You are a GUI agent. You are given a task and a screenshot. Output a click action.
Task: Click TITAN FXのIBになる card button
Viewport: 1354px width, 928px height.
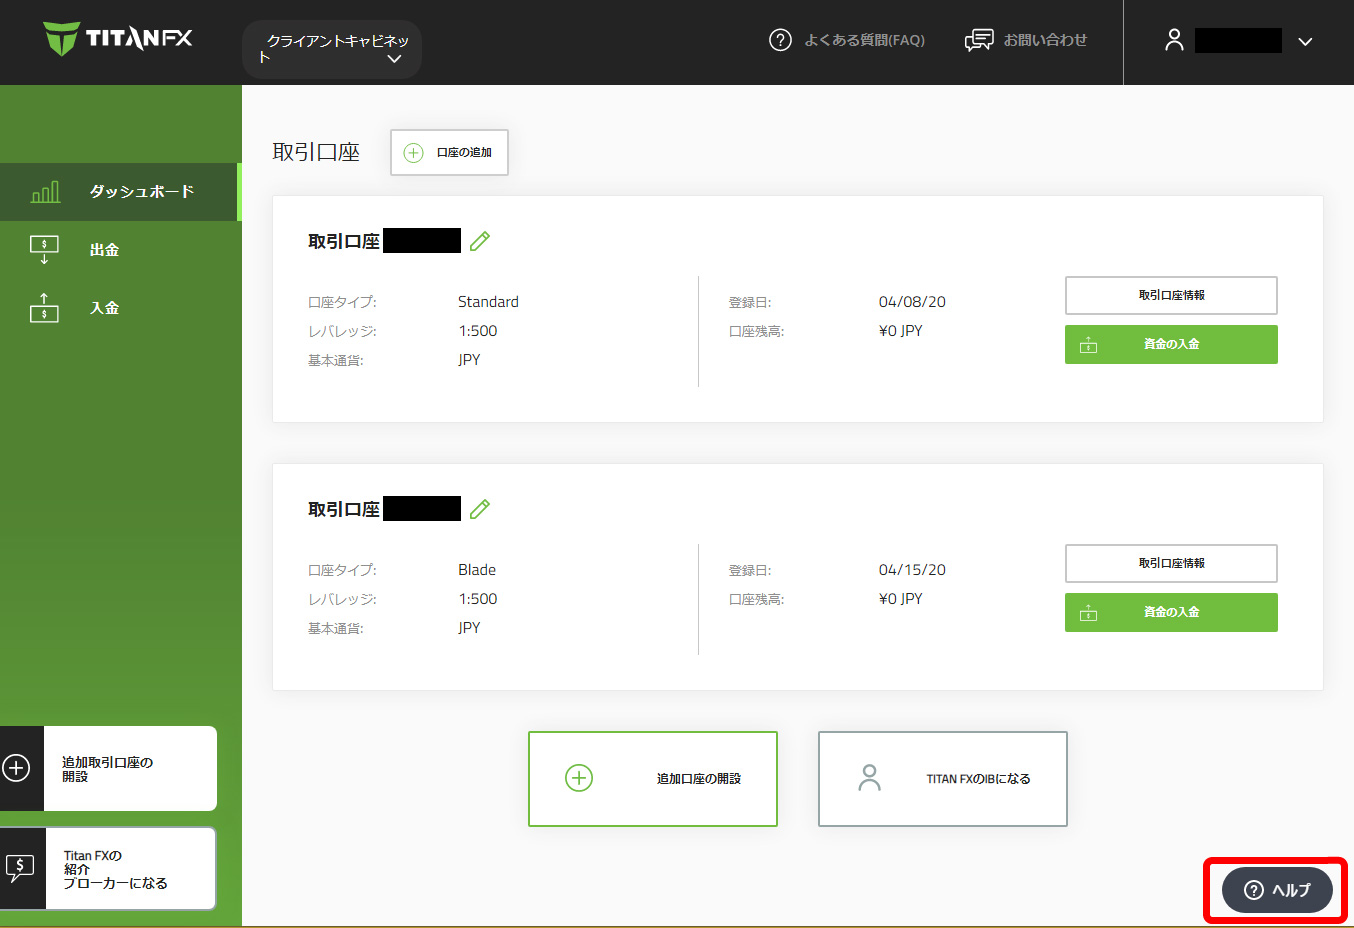coord(943,779)
